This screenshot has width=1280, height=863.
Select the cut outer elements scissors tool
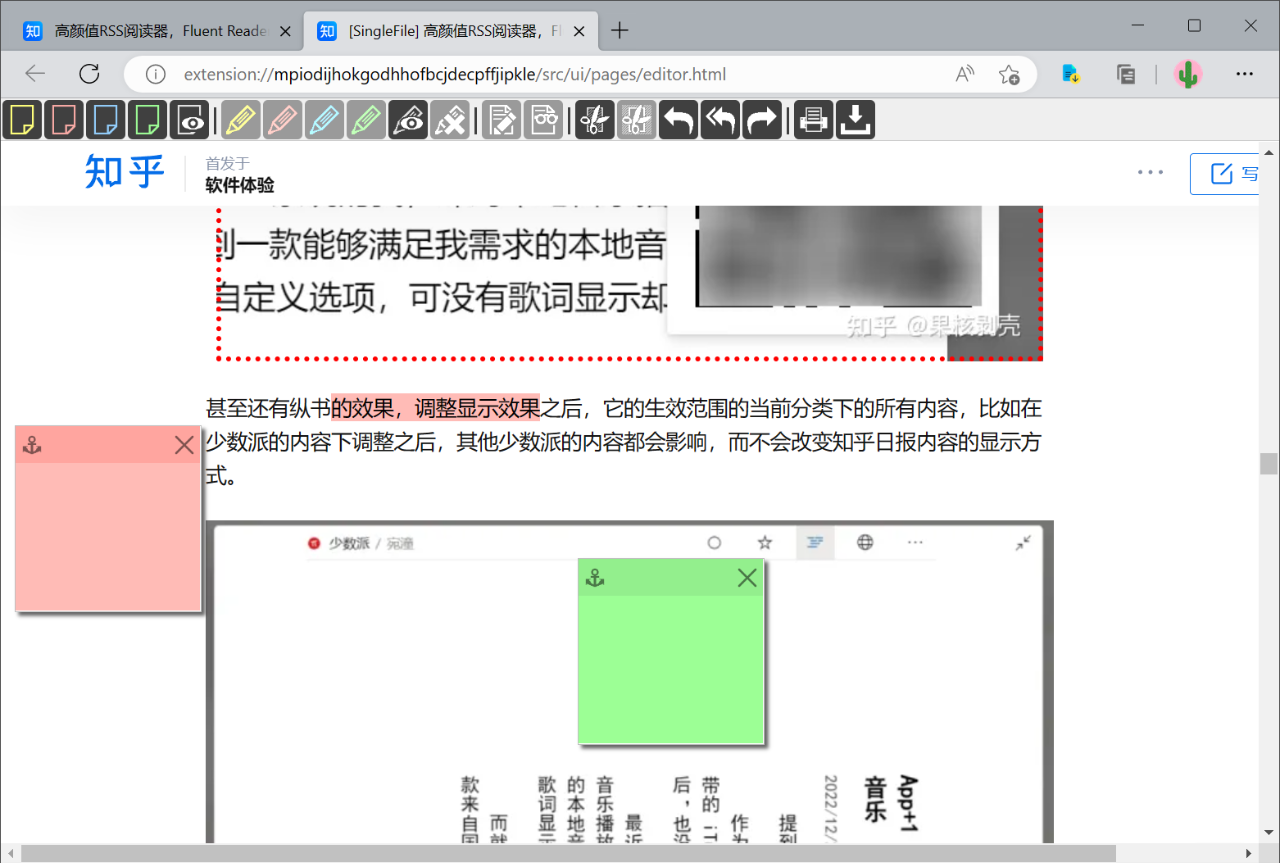pos(637,120)
